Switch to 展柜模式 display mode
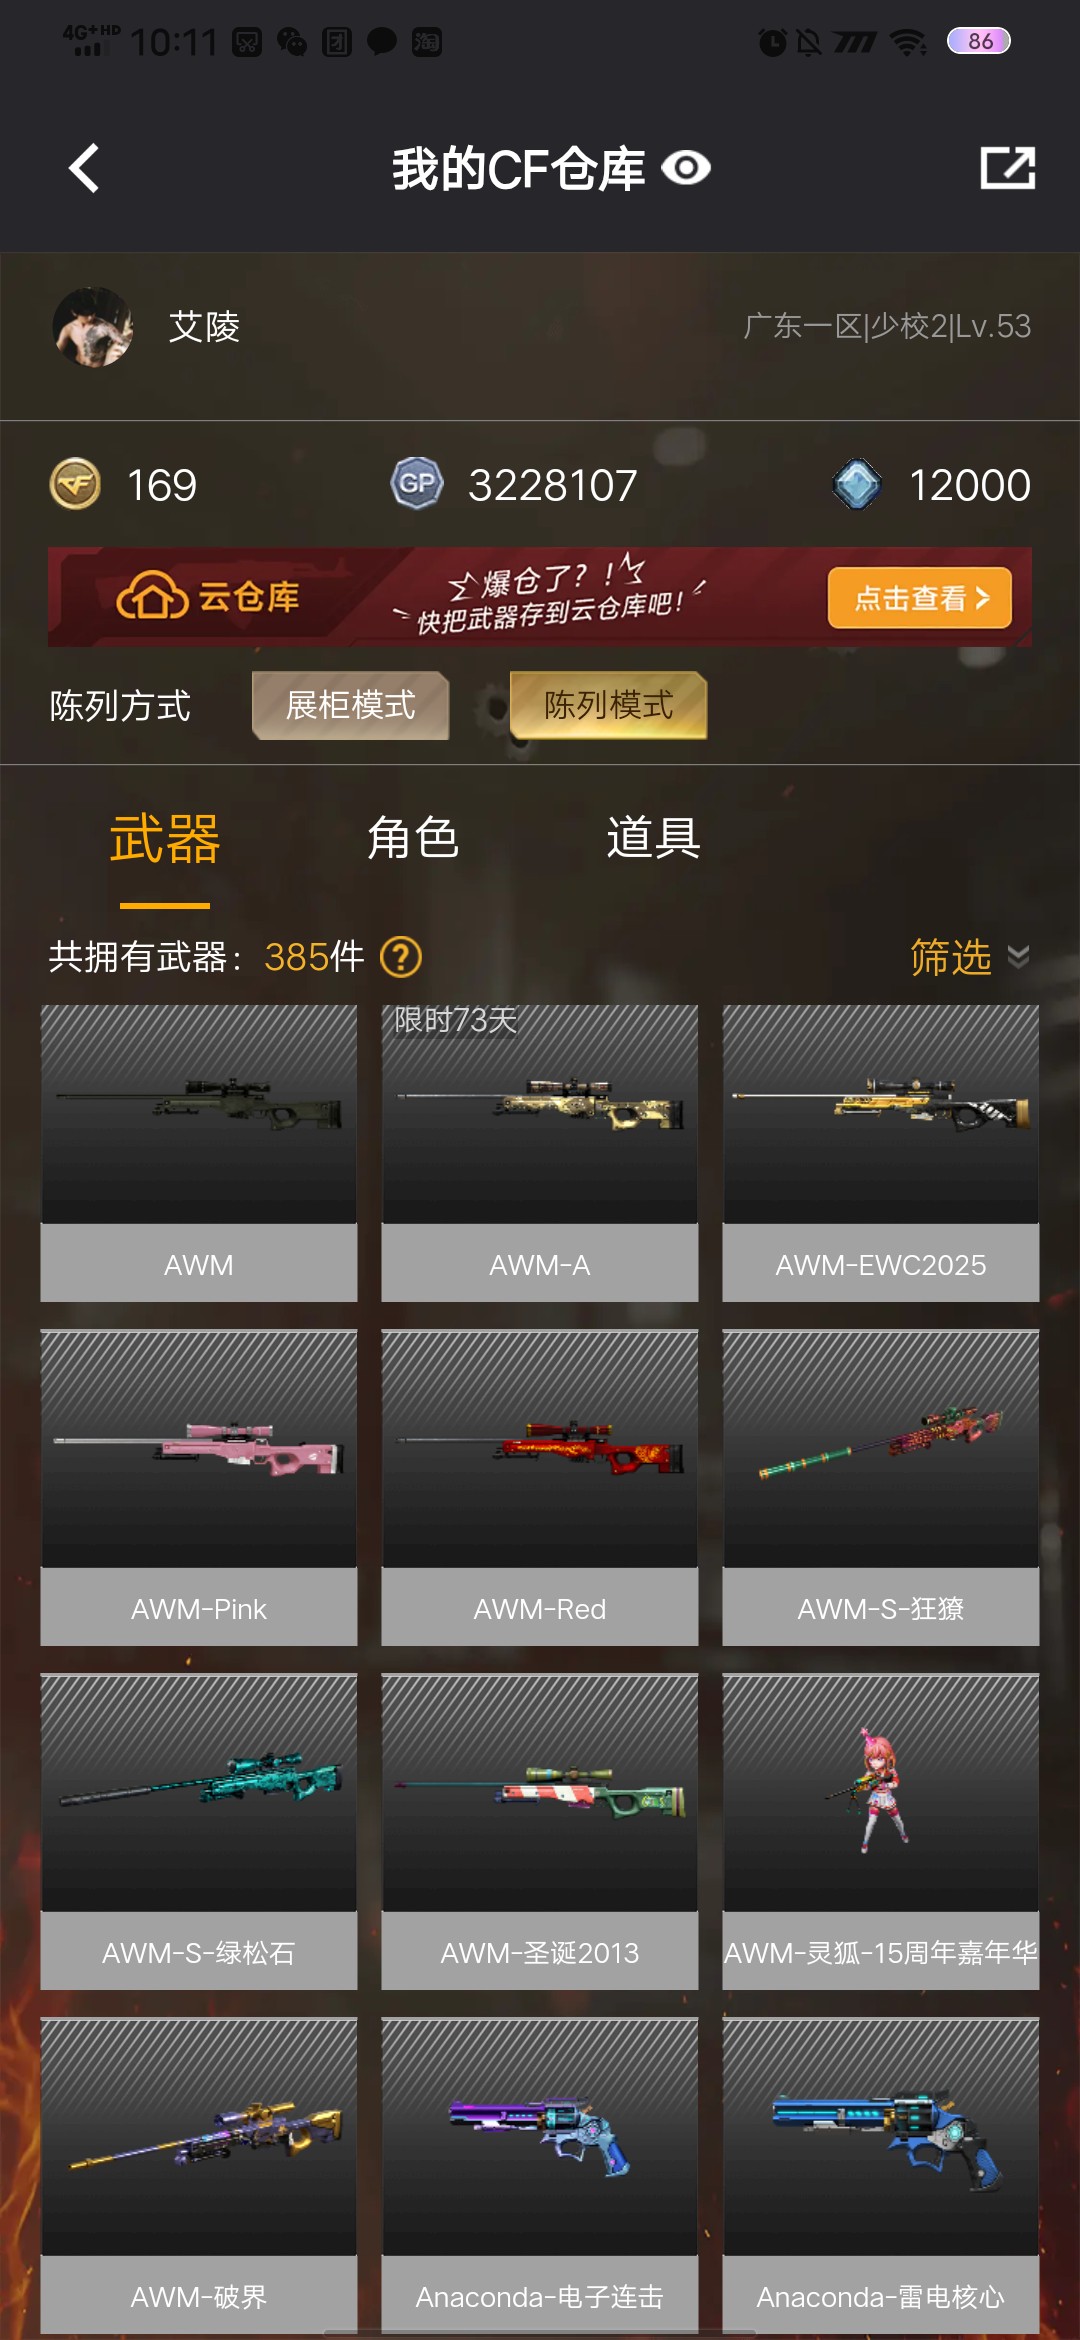 click(x=350, y=705)
